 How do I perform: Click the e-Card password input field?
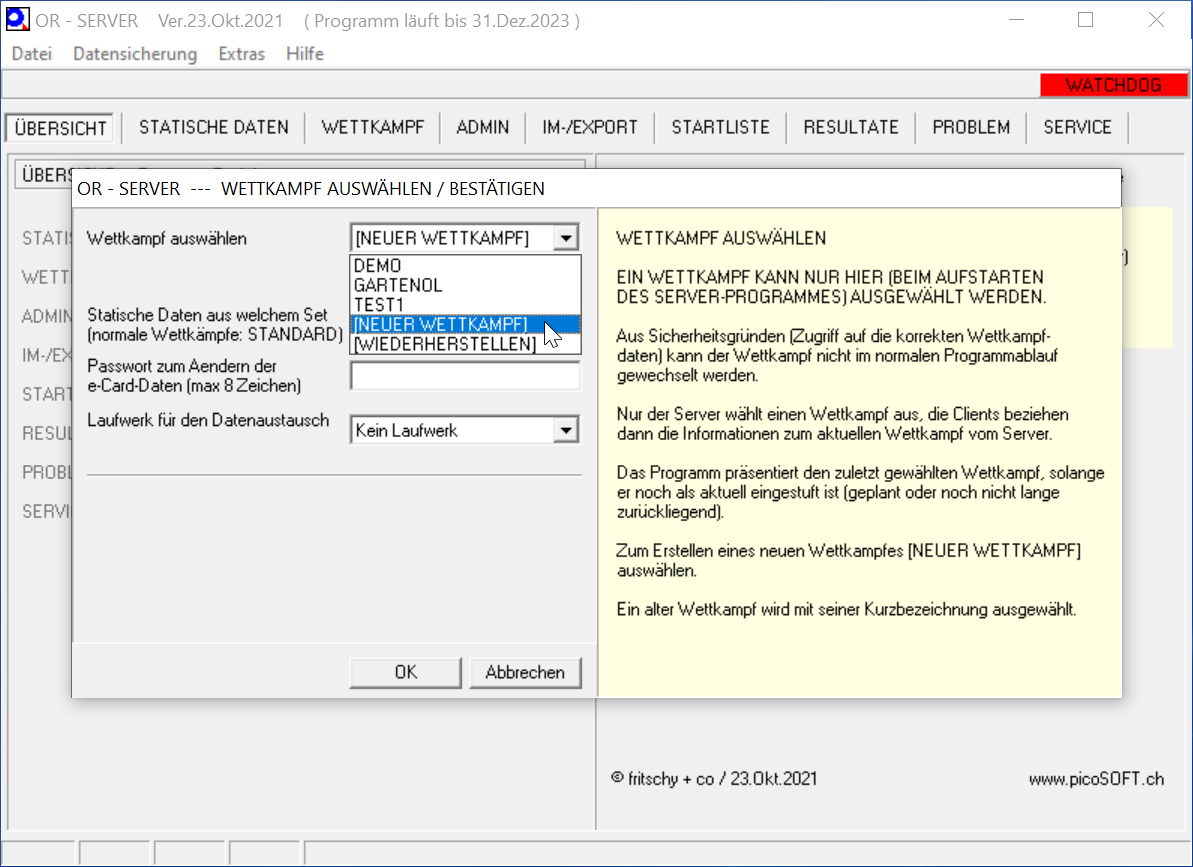[x=465, y=376]
